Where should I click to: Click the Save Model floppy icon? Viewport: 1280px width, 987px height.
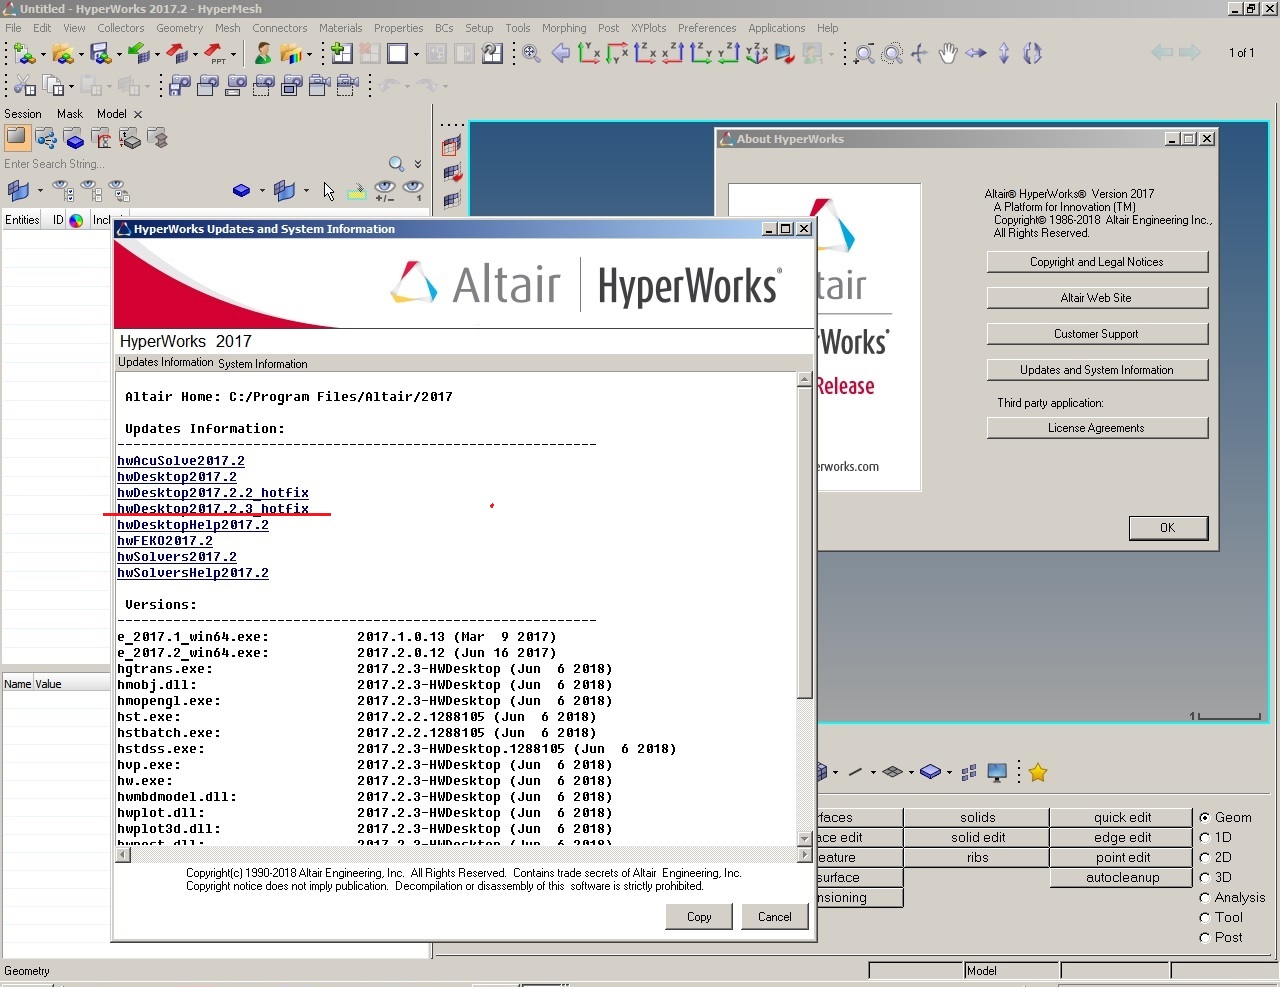click(100, 53)
